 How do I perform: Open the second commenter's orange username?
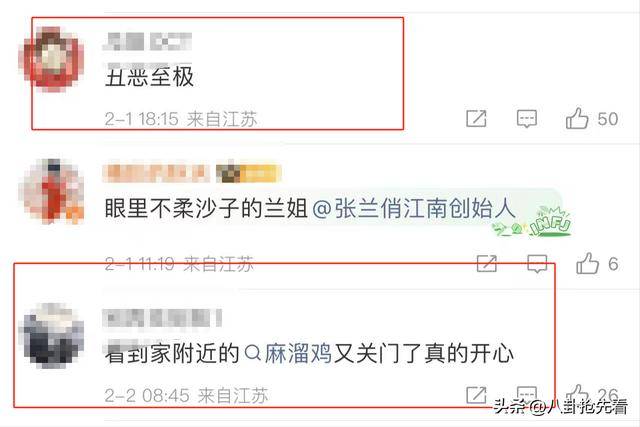(x=156, y=173)
